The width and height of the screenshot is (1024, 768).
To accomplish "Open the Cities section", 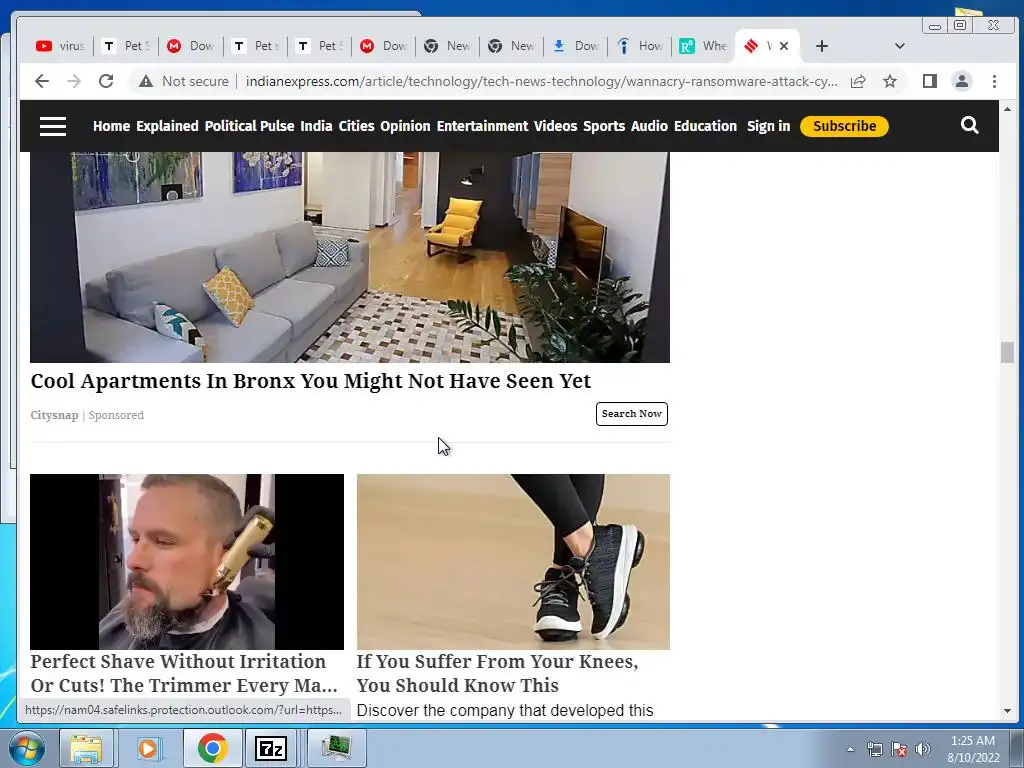I will [356, 126].
